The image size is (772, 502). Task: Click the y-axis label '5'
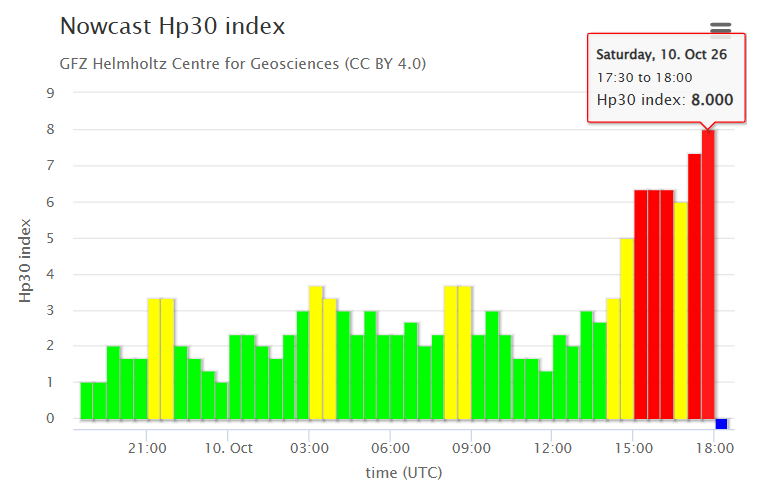[x=50, y=238]
